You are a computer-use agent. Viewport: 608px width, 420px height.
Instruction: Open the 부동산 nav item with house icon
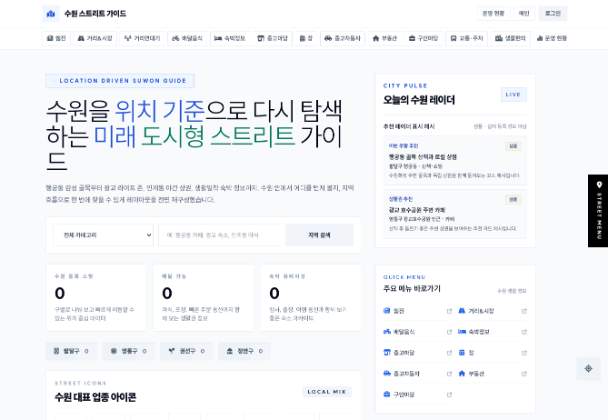point(385,38)
